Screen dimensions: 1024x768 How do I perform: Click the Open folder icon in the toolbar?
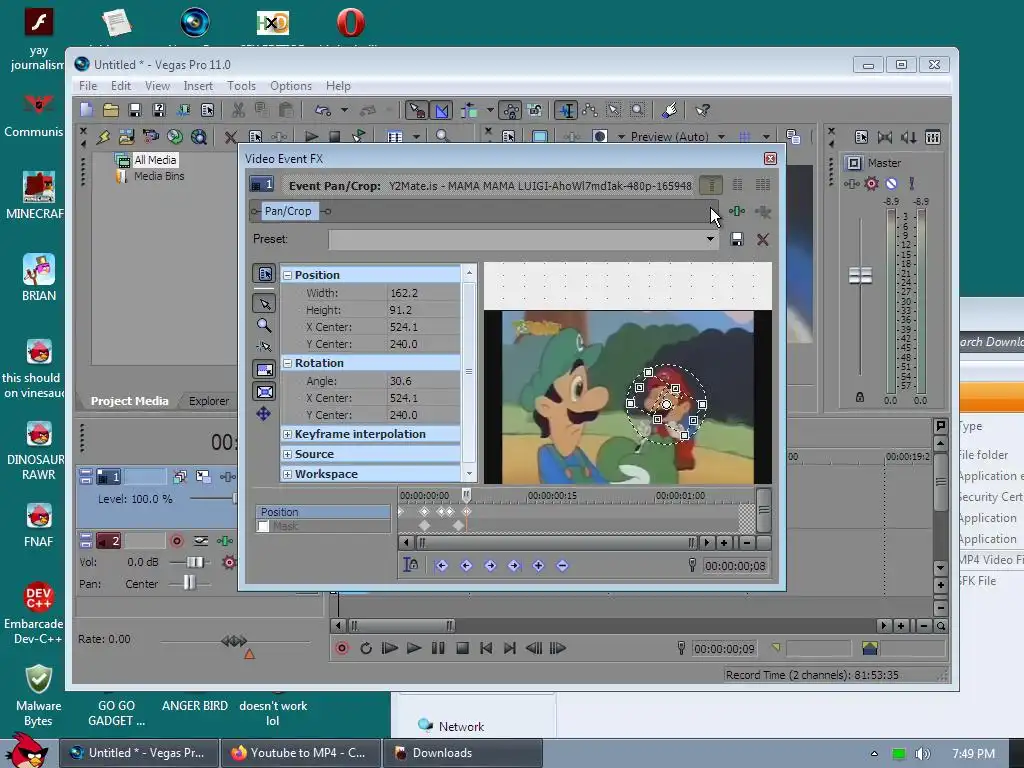110,110
